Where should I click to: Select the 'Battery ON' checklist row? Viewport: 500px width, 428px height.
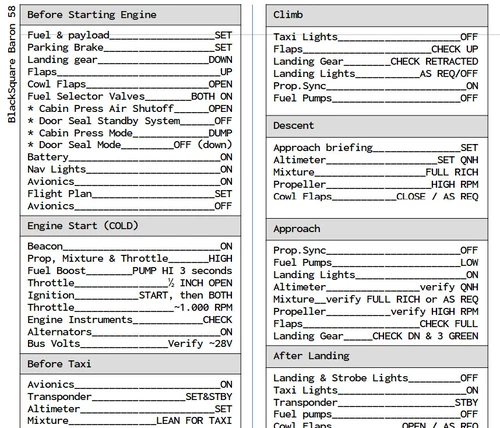click(x=130, y=157)
